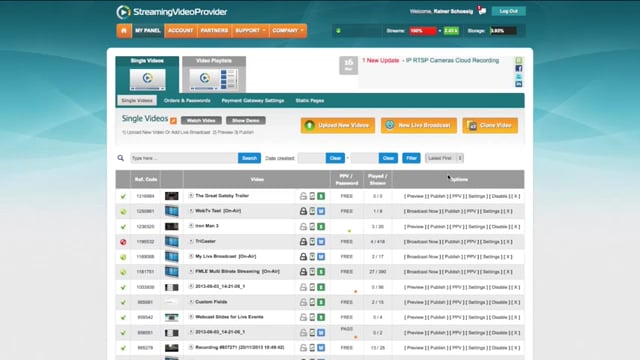Image resolution: width=640 pixels, height=360 pixels.
Task: Open the Account menu item
Action: click(x=180, y=31)
